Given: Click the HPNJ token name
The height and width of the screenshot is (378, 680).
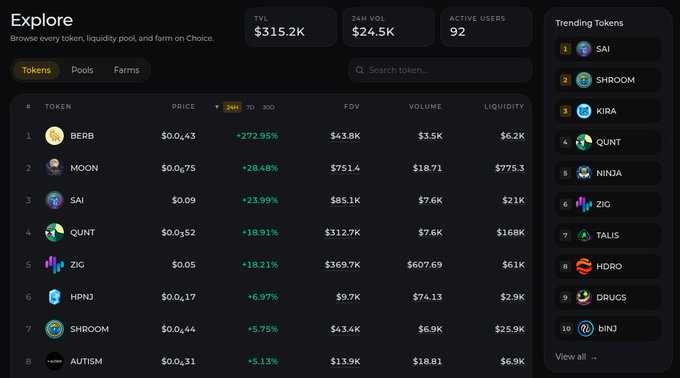Looking at the screenshot, I should pyautogui.click(x=82, y=297).
